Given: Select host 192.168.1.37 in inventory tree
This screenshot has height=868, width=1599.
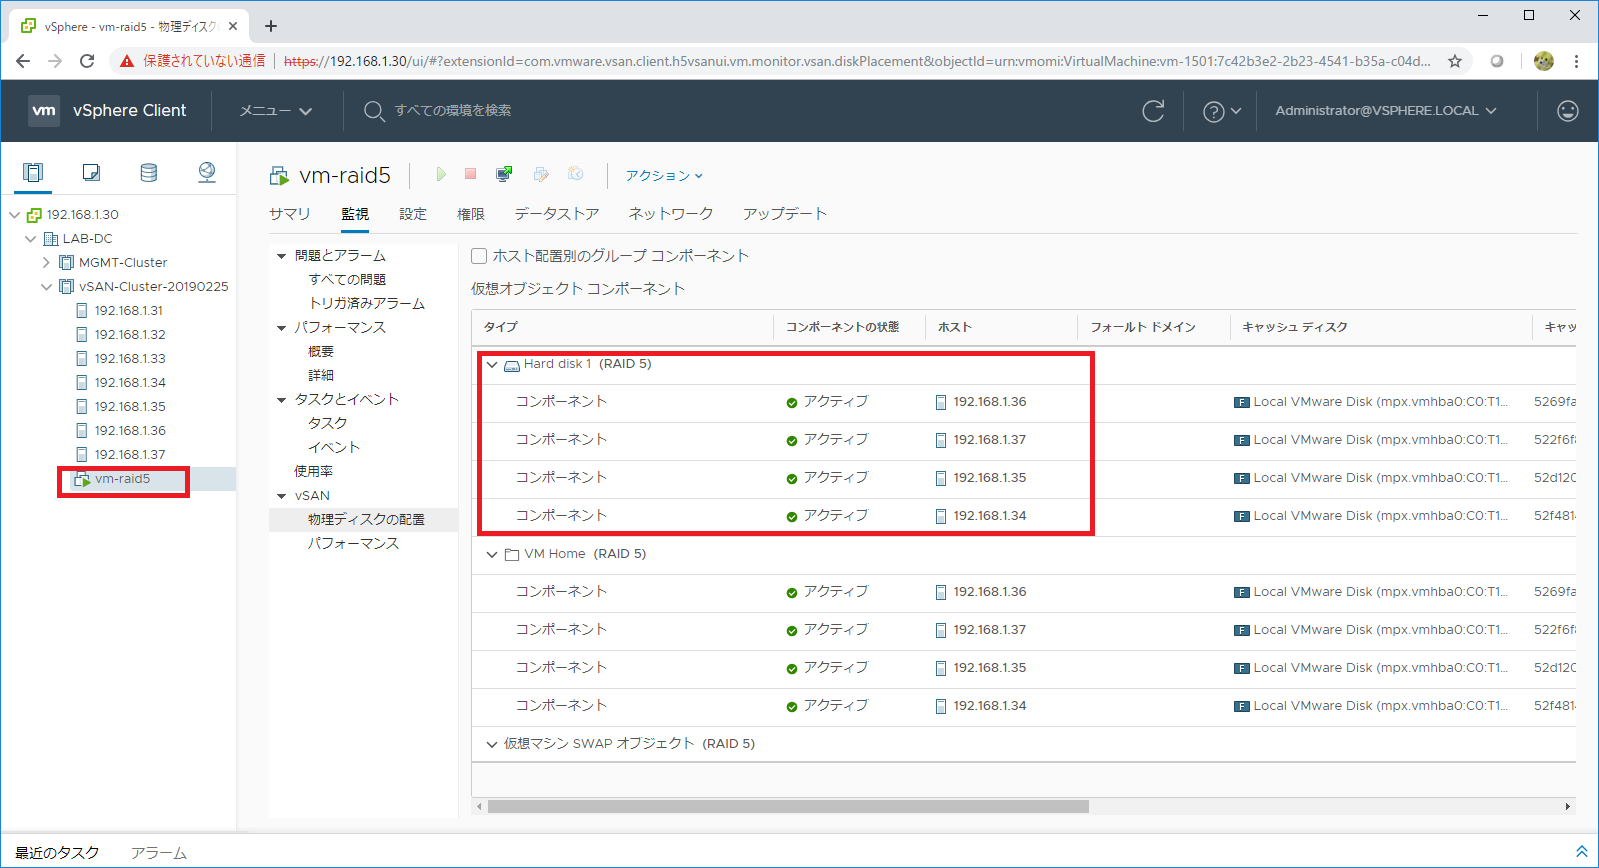Looking at the screenshot, I should (x=130, y=454).
